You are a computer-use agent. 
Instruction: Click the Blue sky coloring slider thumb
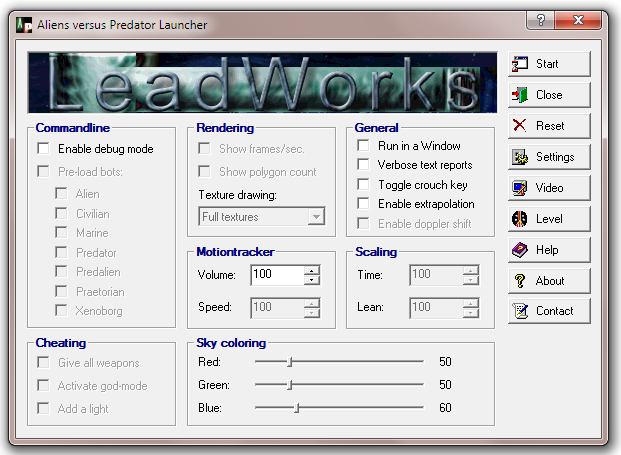297,407
